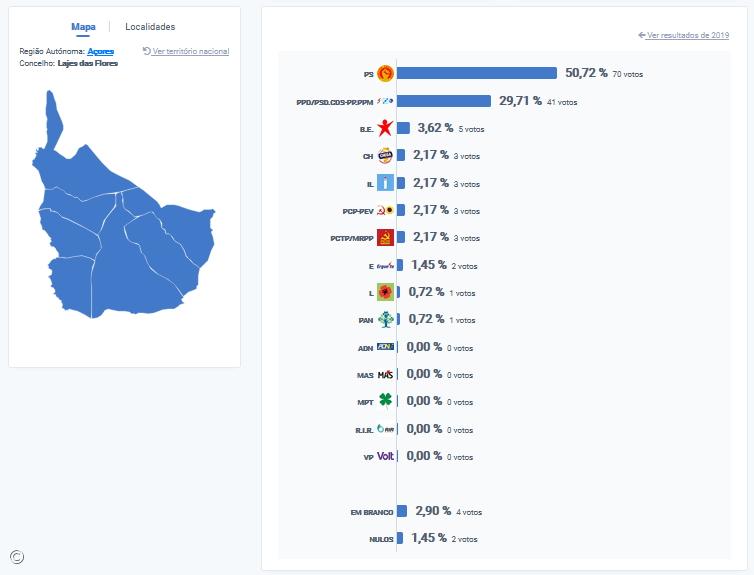Click the PS party logo icon
Image resolution: width=754 pixels, height=575 pixels.
coord(385,73)
